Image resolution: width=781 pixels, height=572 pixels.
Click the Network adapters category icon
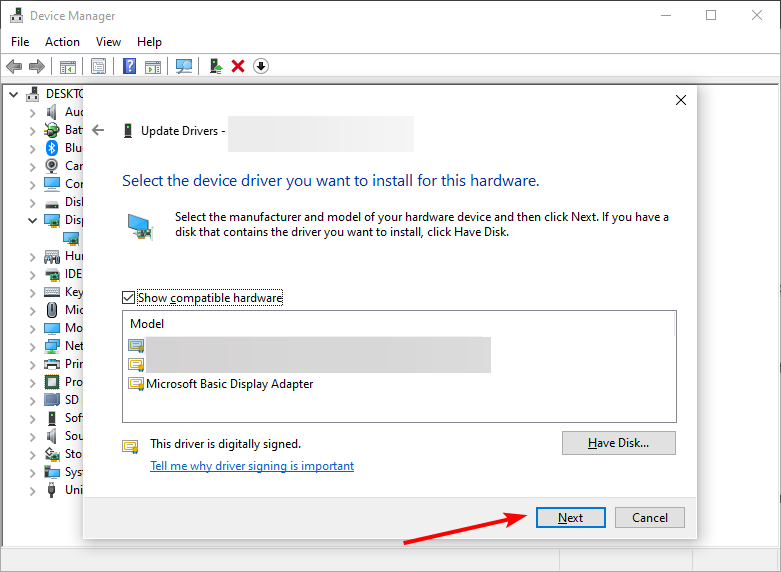[52, 346]
